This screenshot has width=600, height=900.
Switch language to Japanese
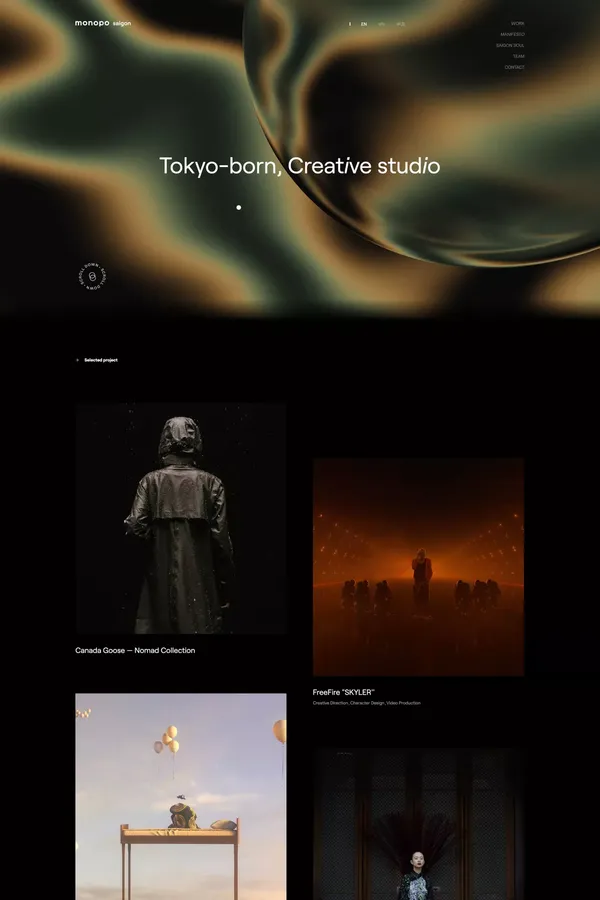[401, 24]
